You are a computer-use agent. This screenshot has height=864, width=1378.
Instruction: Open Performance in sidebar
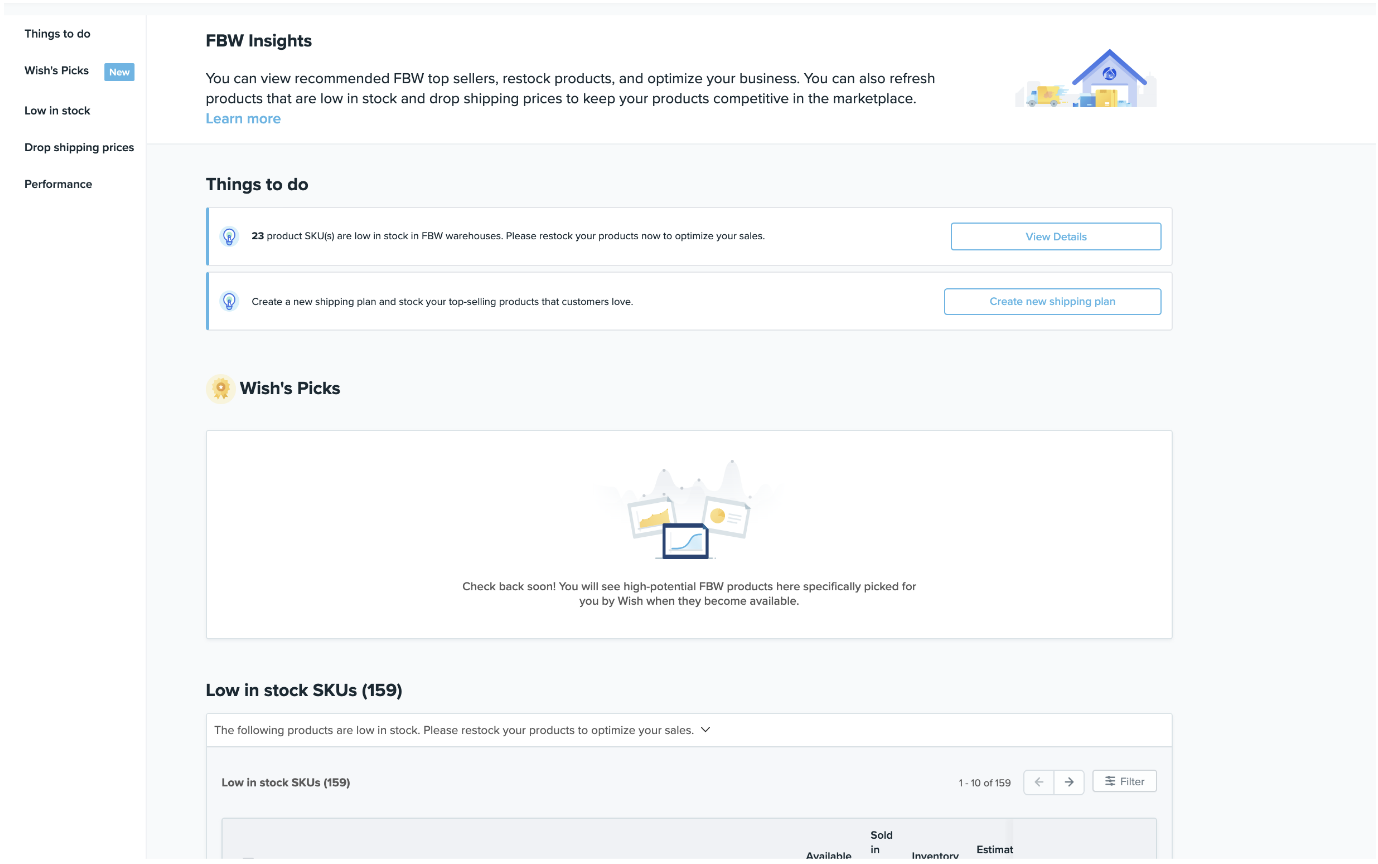tap(58, 184)
